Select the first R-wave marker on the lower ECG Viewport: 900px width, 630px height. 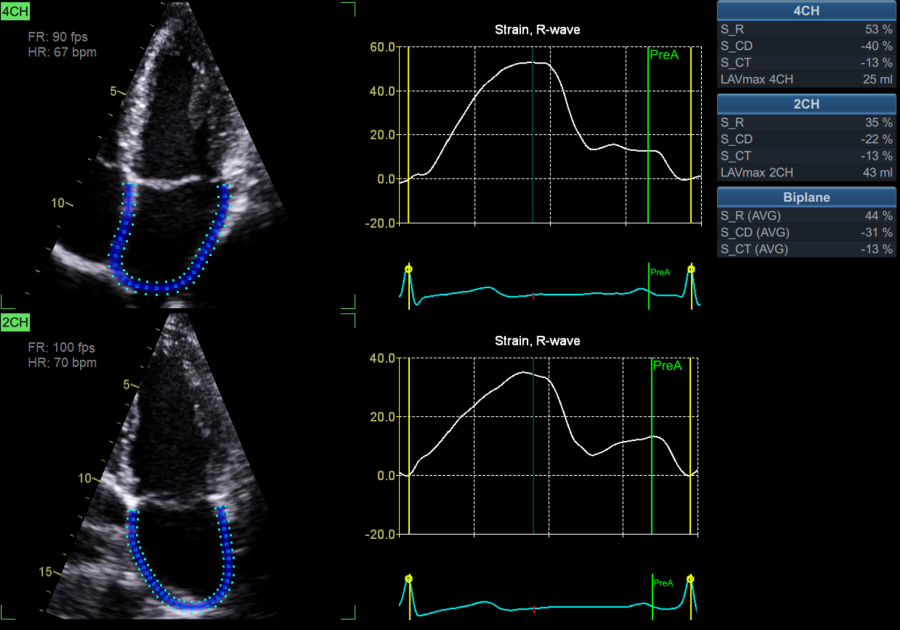(x=409, y=579)
